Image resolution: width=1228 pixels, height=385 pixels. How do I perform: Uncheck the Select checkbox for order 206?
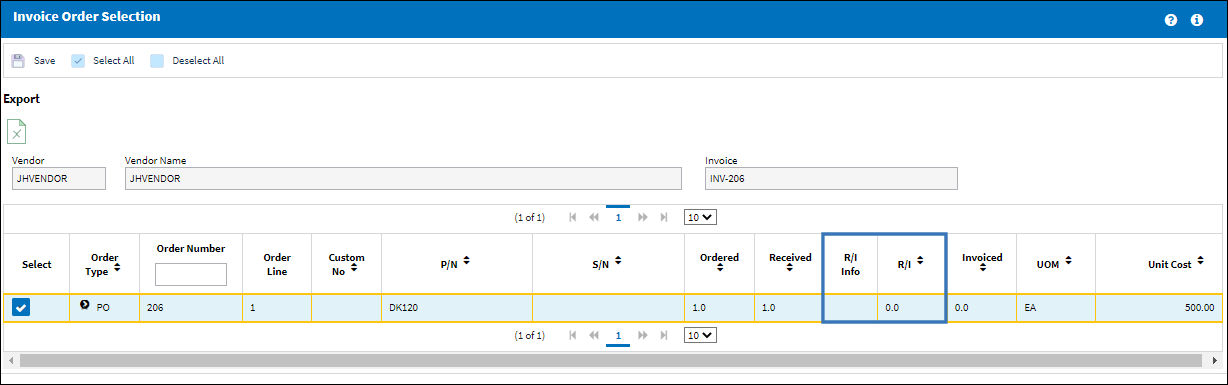[x=21, y=308]
